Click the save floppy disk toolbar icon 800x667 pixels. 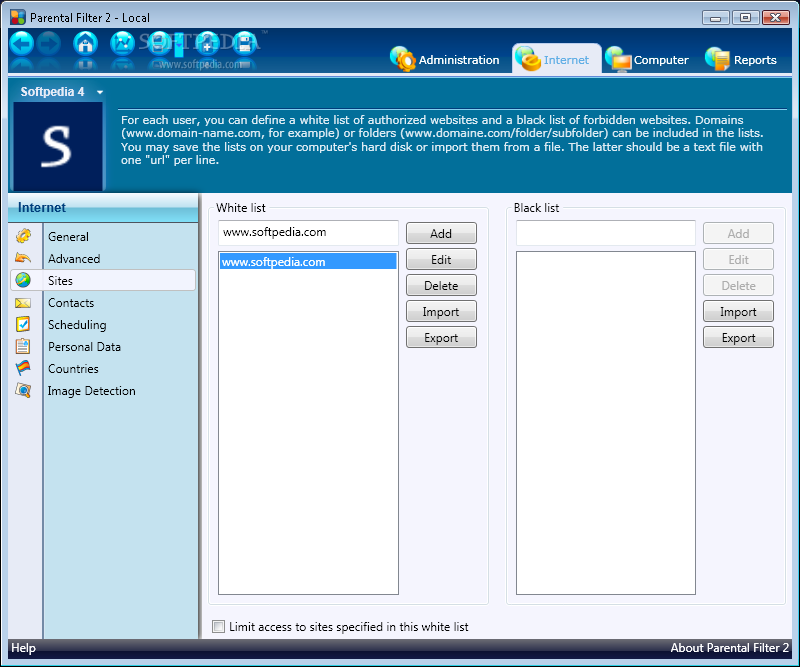244,44
